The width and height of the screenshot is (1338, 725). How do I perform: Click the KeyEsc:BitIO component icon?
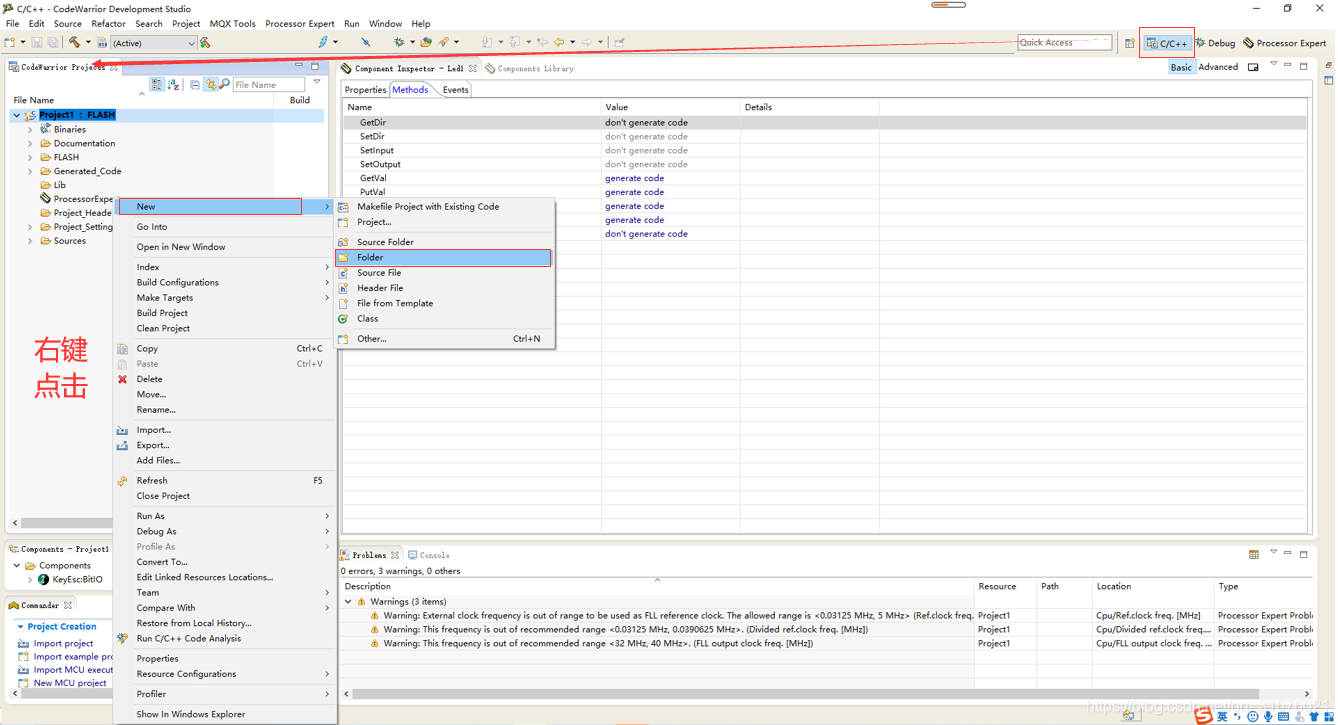[x=44, y=580]
